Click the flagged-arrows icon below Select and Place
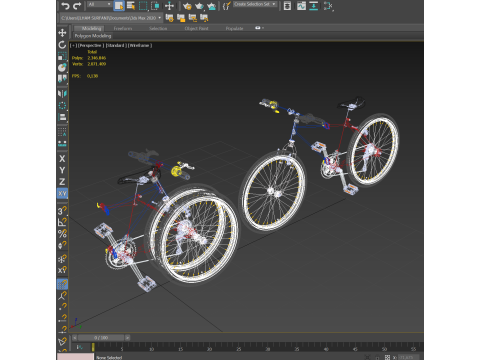This screenshot has width=480, height=360. (x=62, y=79)
